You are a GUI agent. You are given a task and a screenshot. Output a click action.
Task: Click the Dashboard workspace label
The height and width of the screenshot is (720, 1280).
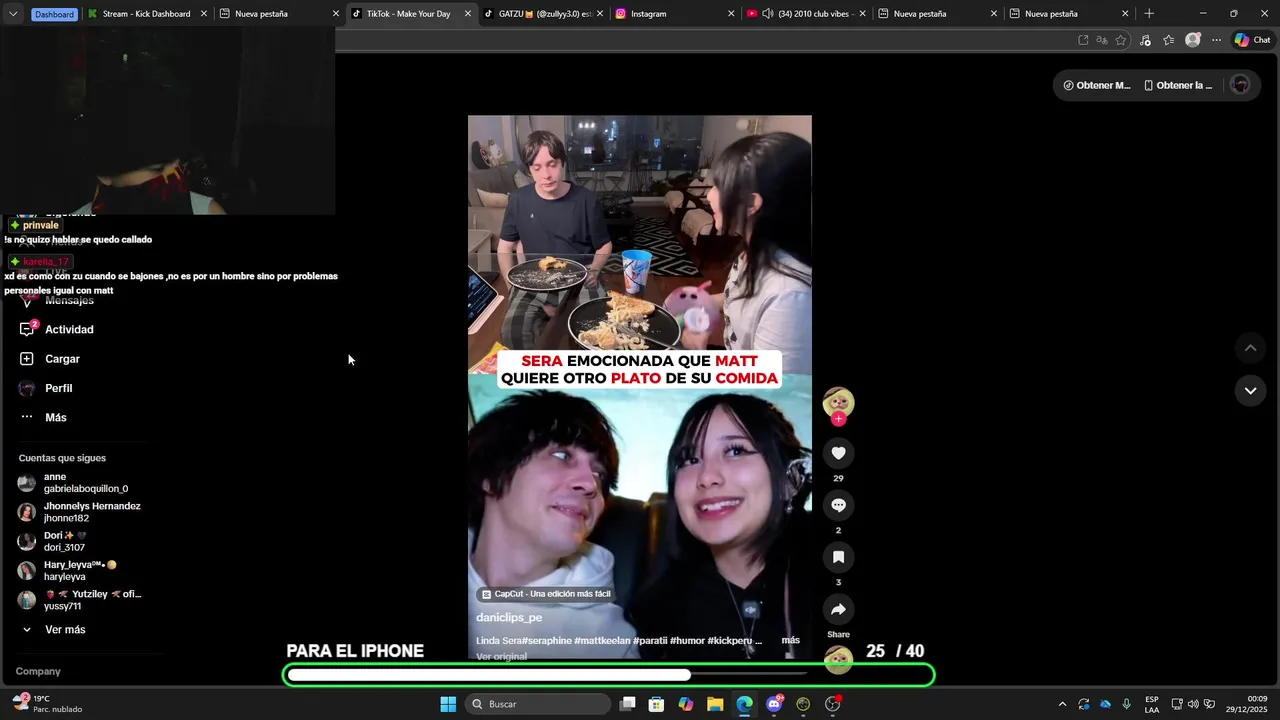point(54,14)
